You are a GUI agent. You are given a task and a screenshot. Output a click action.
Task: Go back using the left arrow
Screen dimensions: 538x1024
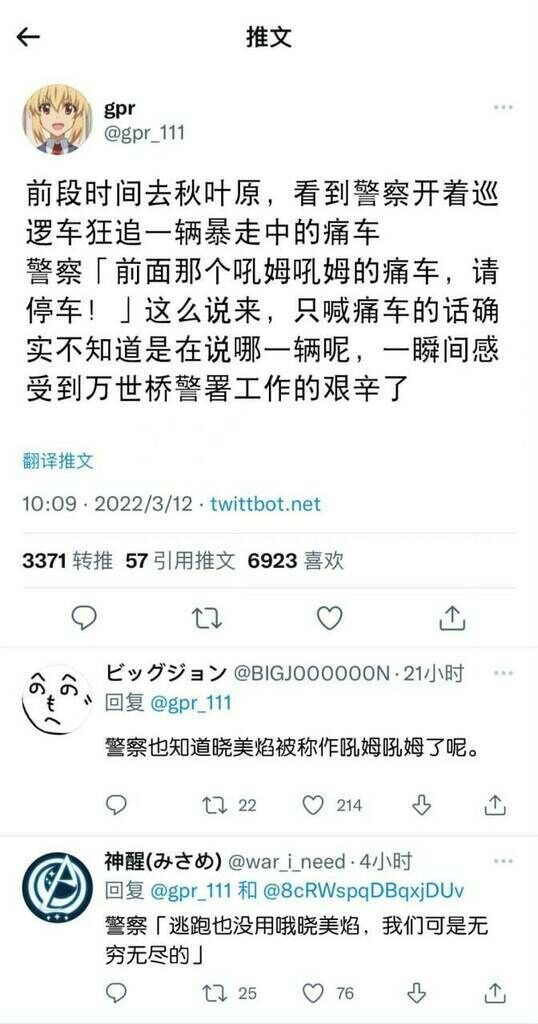click(28, 37)
